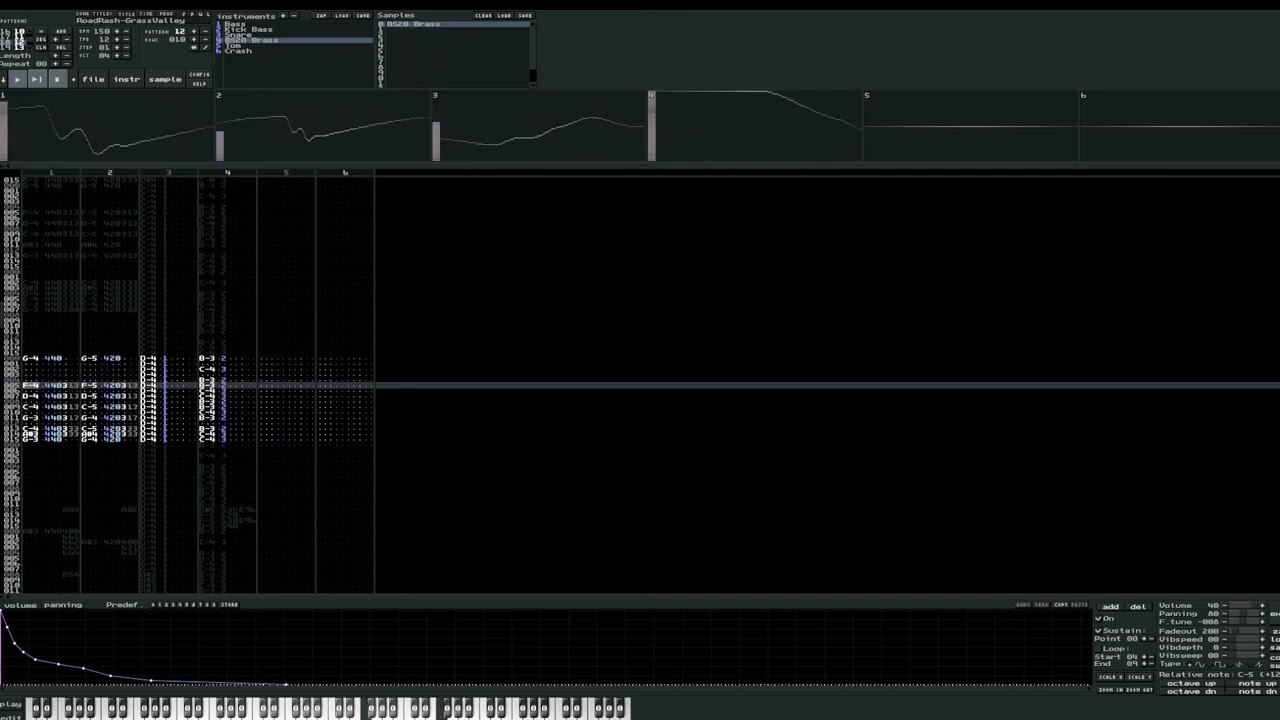Toggle the record dot button beside stop
Viewport: 1280px width, 720px height.
pos(73,79)
